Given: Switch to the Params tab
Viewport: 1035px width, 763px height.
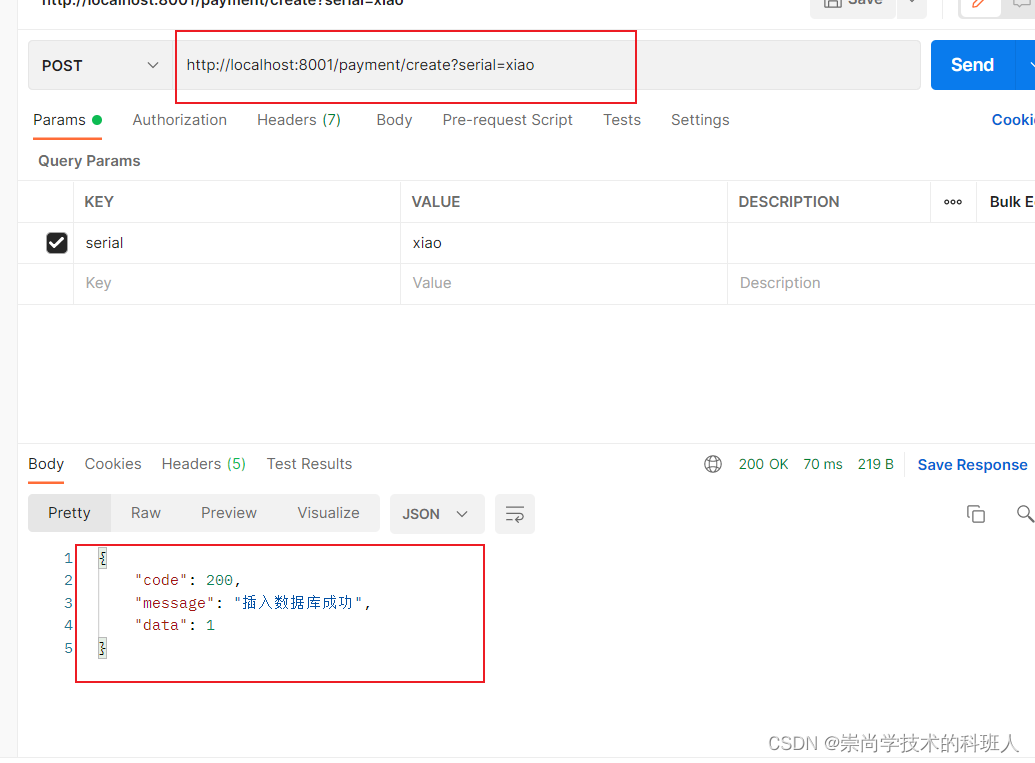Looking at the screenshot, I should point(67,120).
